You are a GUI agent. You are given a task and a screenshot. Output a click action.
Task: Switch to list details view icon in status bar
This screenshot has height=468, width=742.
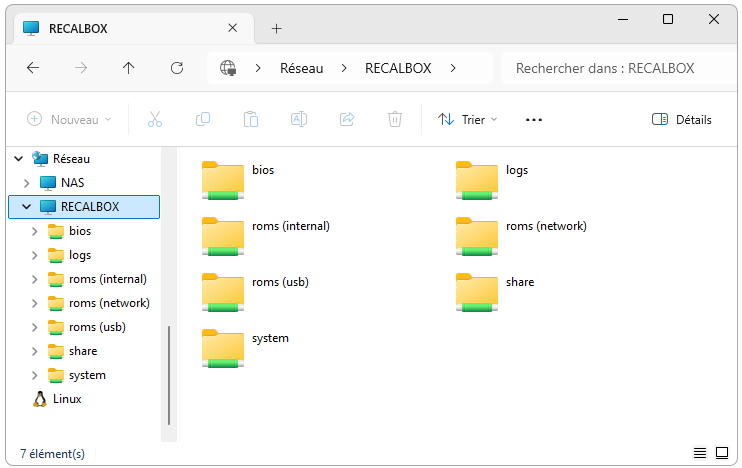(x=699, y=453)
